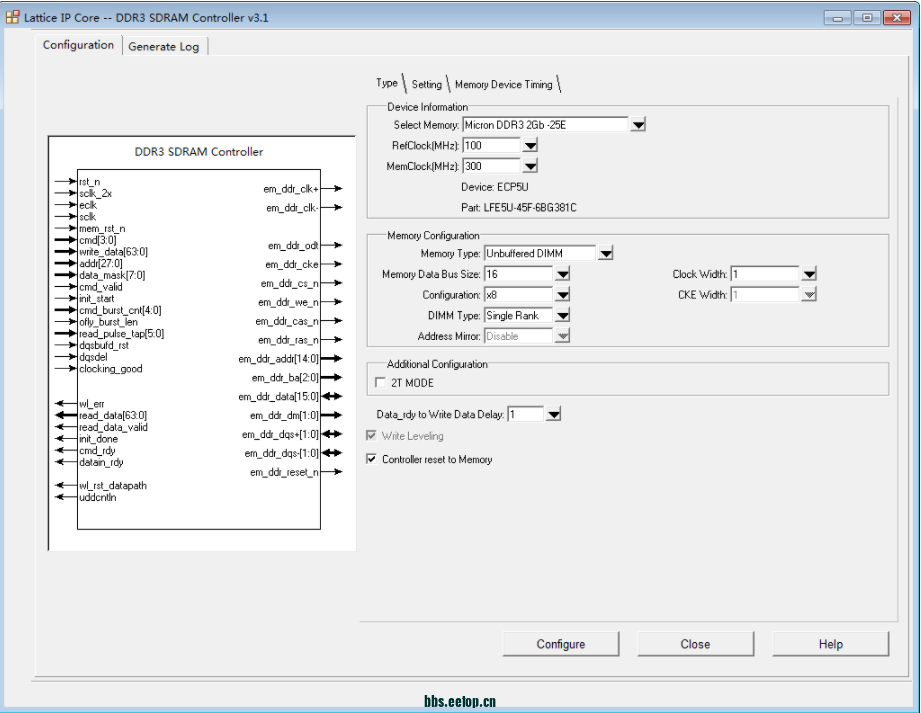Minimize the Lattice IP Core window
The width and height of the screenshot is (921, 713).
(838, 18)
